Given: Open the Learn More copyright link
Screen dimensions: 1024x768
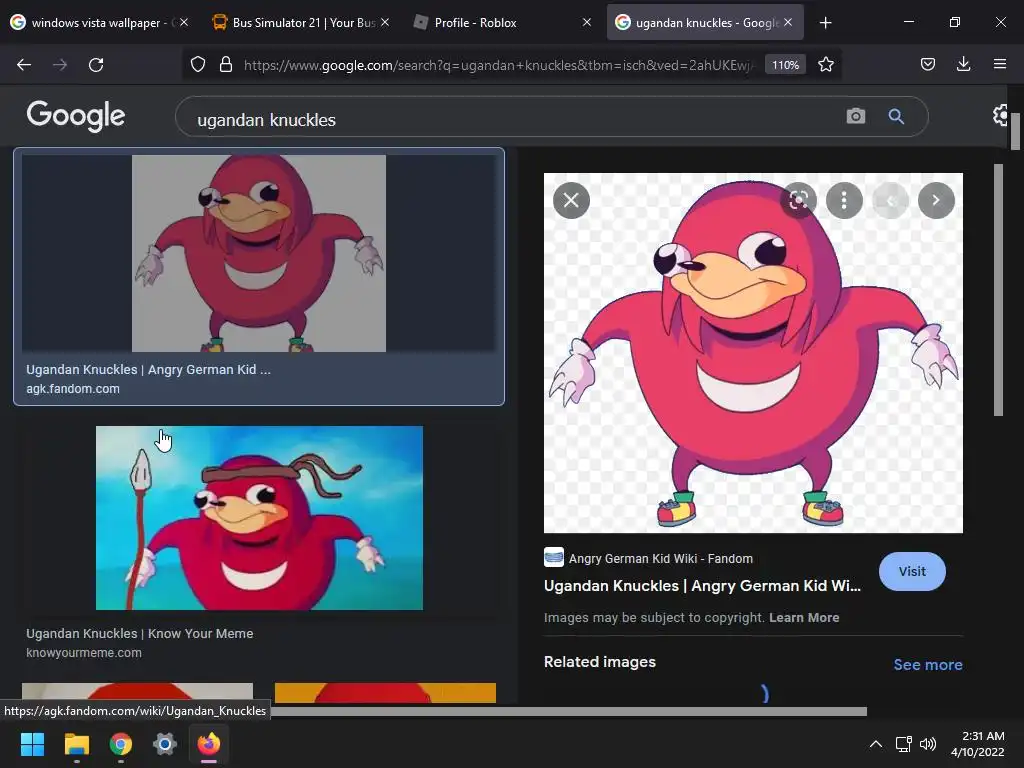Looking at the screenshot, I should point(804,617).
